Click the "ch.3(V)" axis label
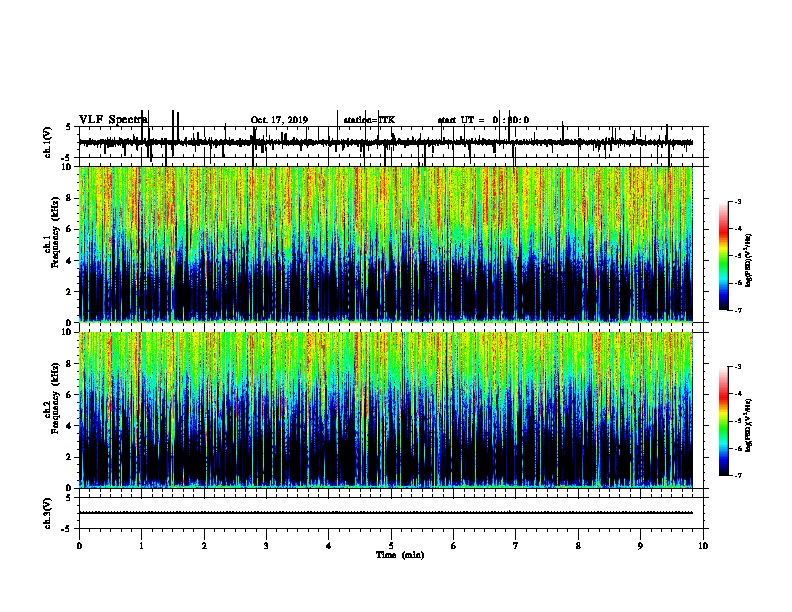Image resolution: width=792 pixels, height=612 pixels. point(48,513)
